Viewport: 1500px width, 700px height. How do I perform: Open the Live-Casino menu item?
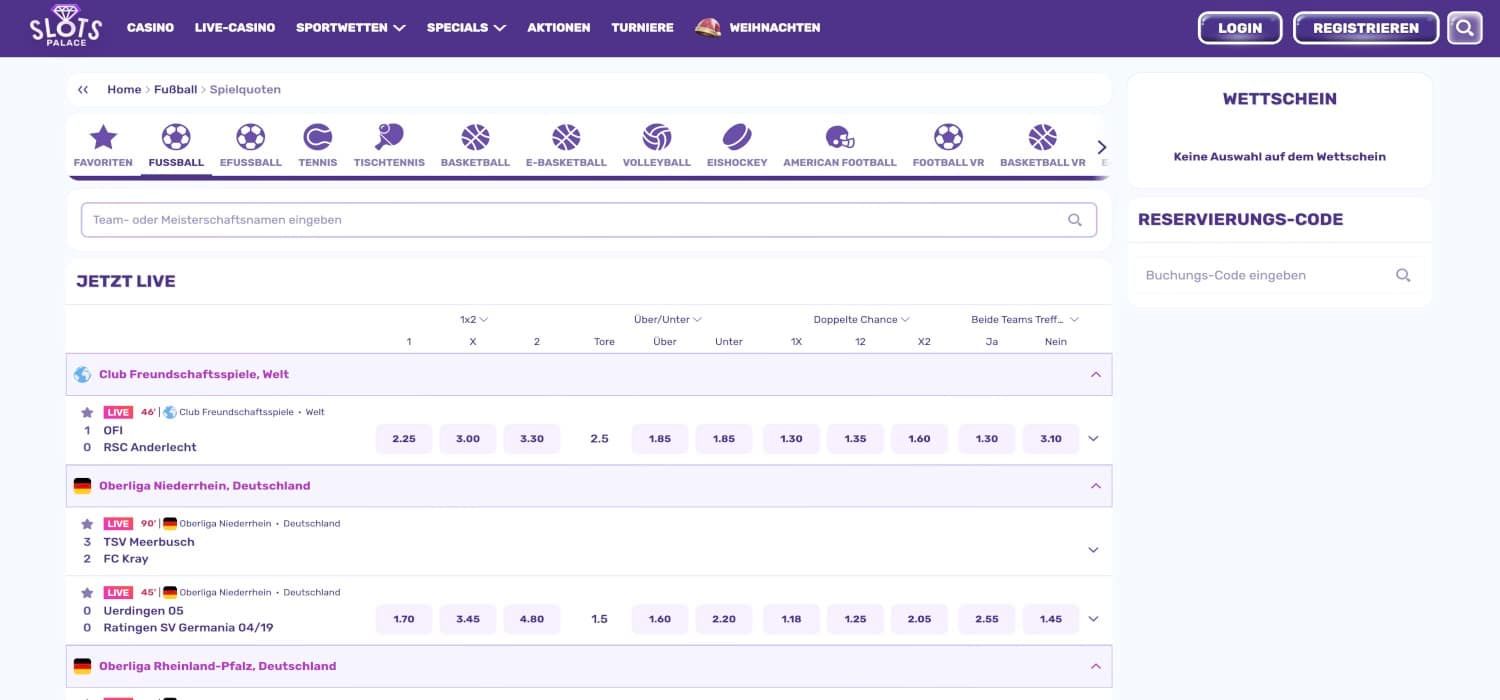pos(235,28)
